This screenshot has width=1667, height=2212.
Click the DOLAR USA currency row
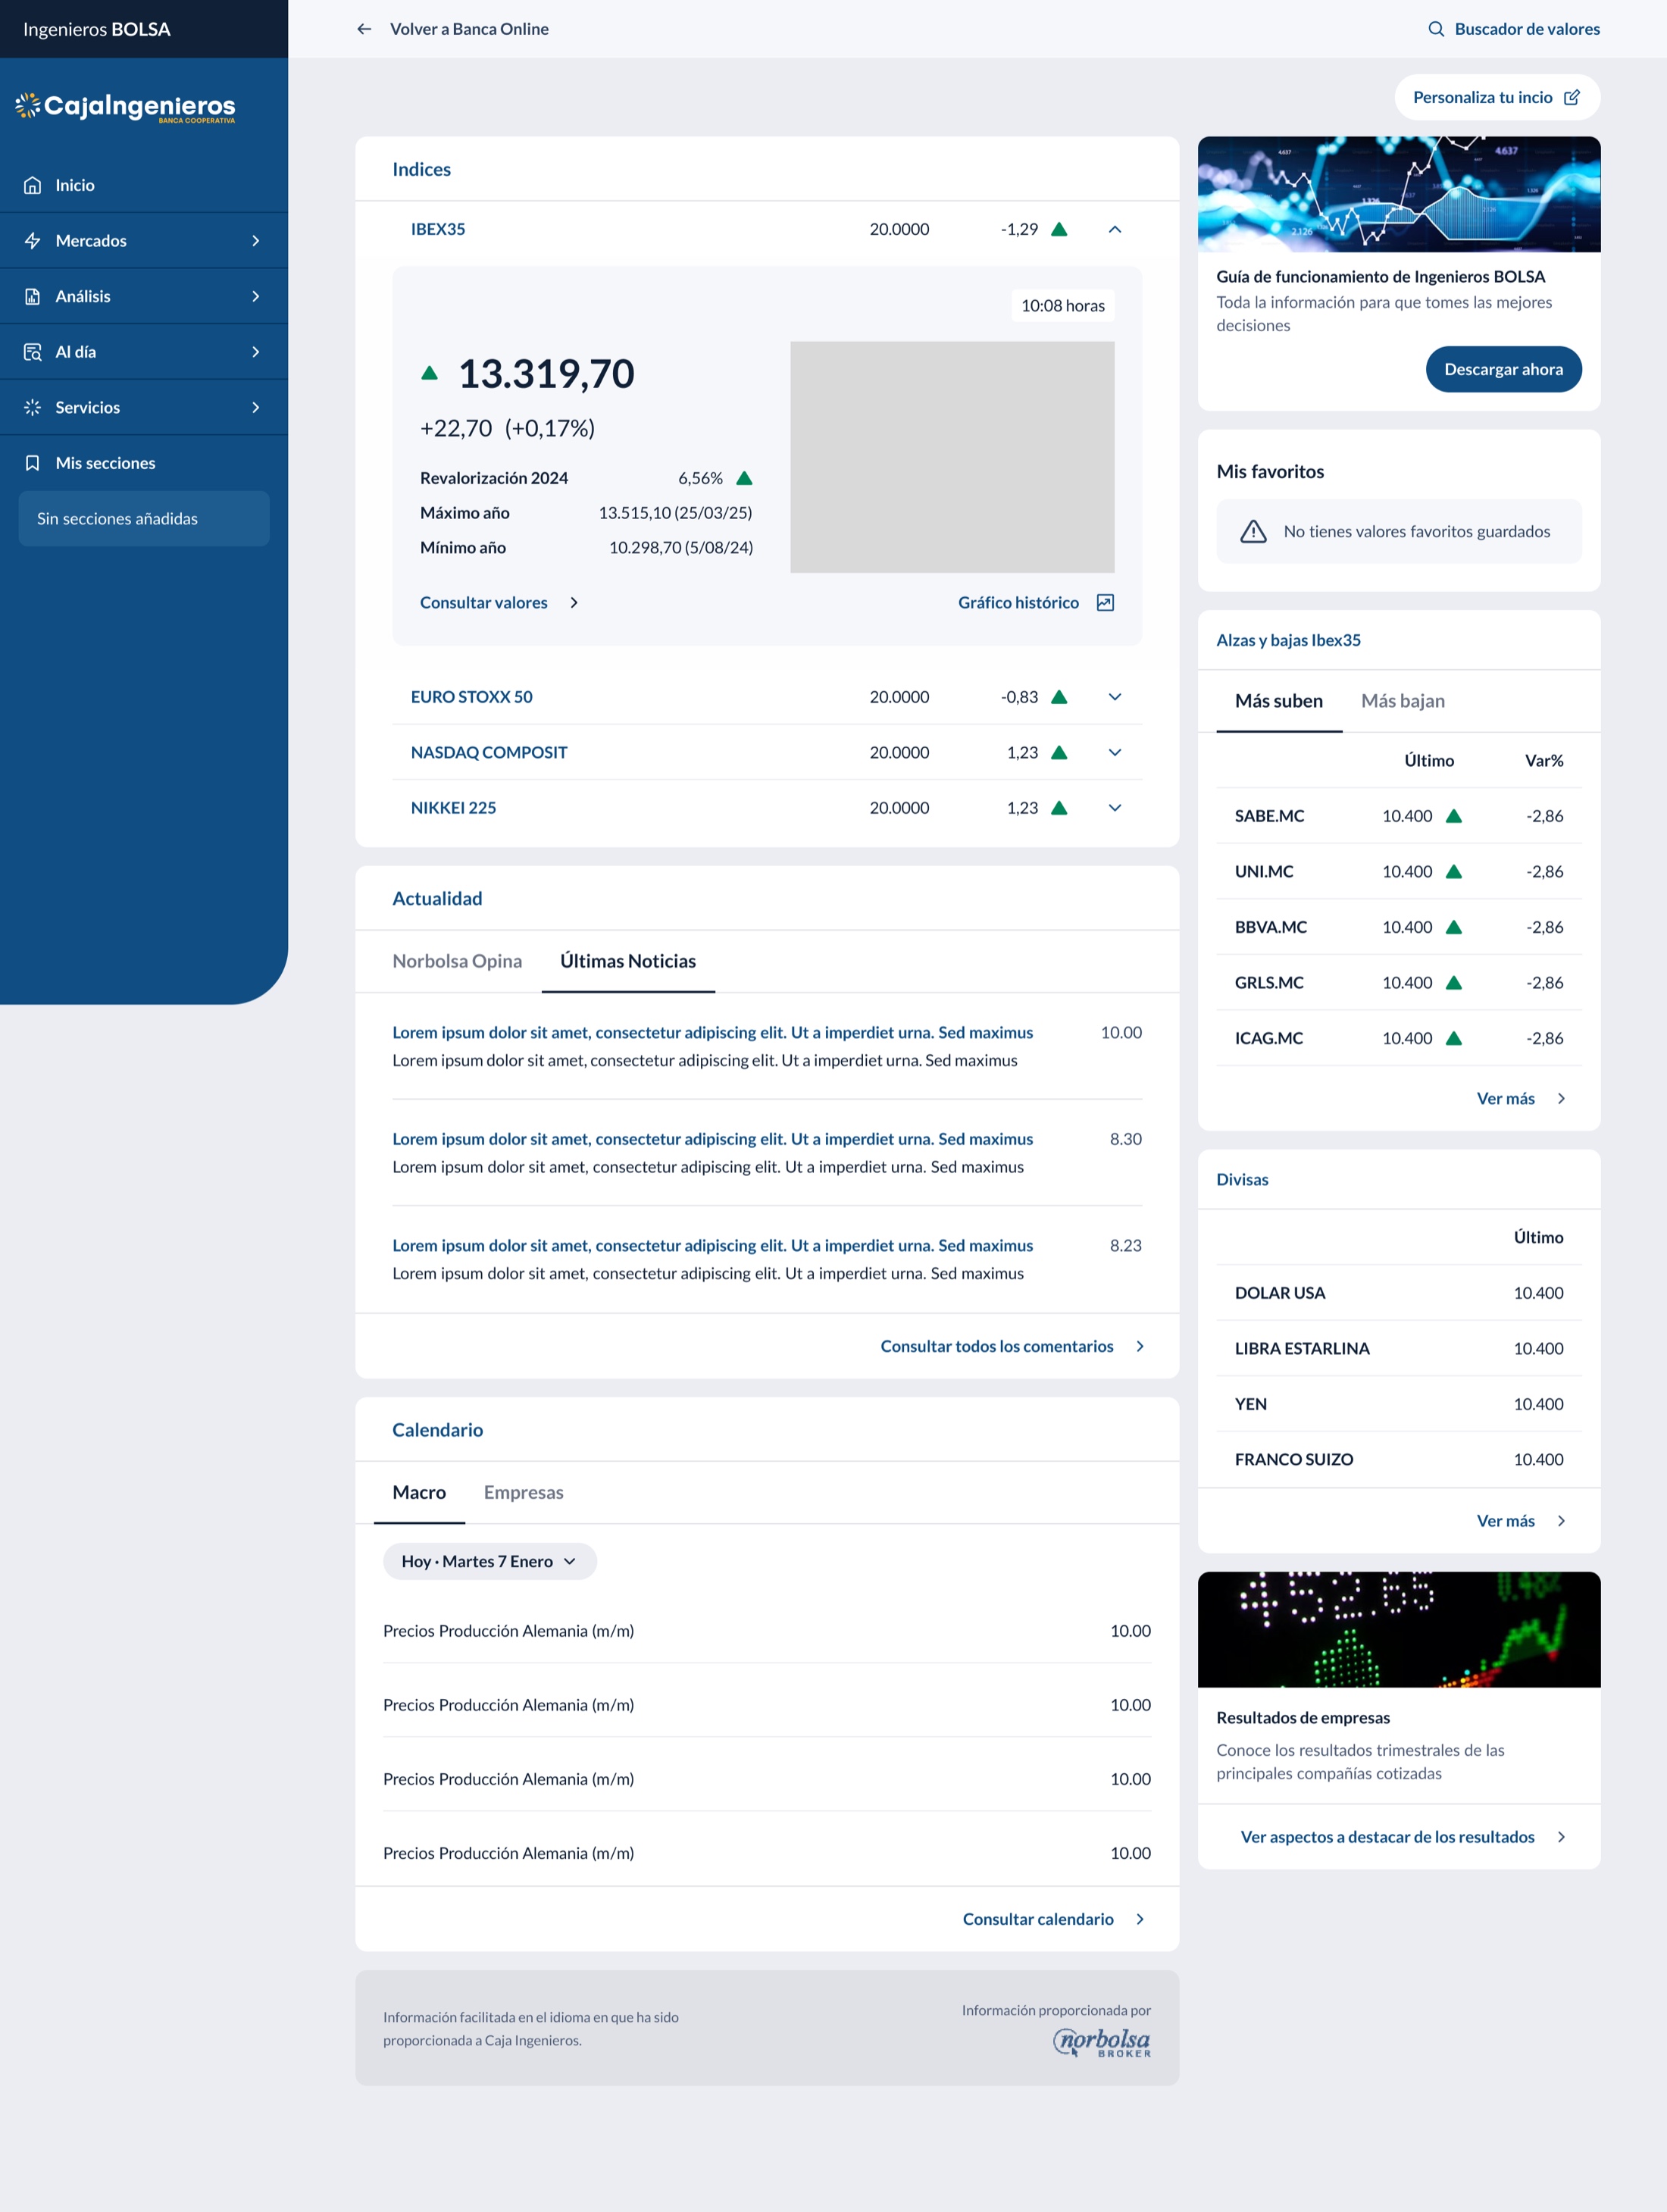(1399, 1293)
